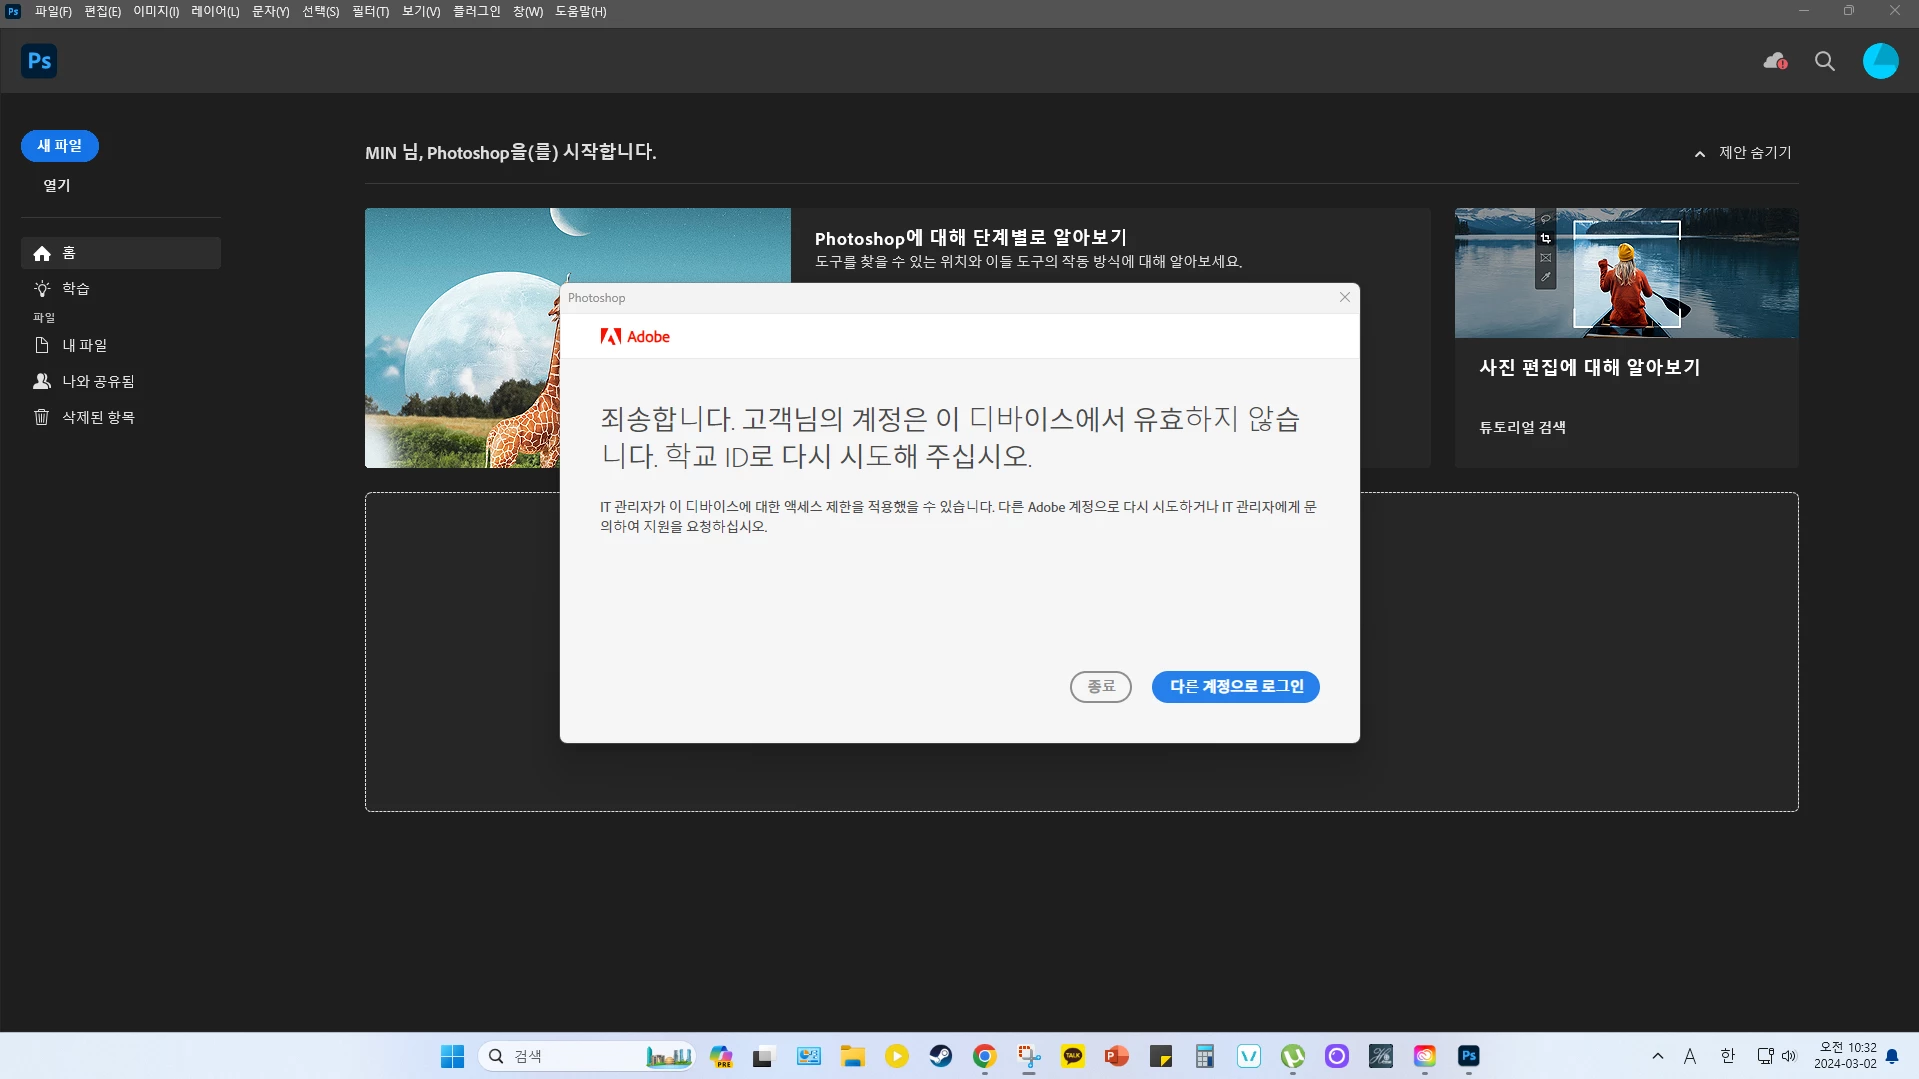Open Copilot preview taskbar icon
Image resolution: width=1919 pixels, height=1079 pixels.
[721, 1056]
